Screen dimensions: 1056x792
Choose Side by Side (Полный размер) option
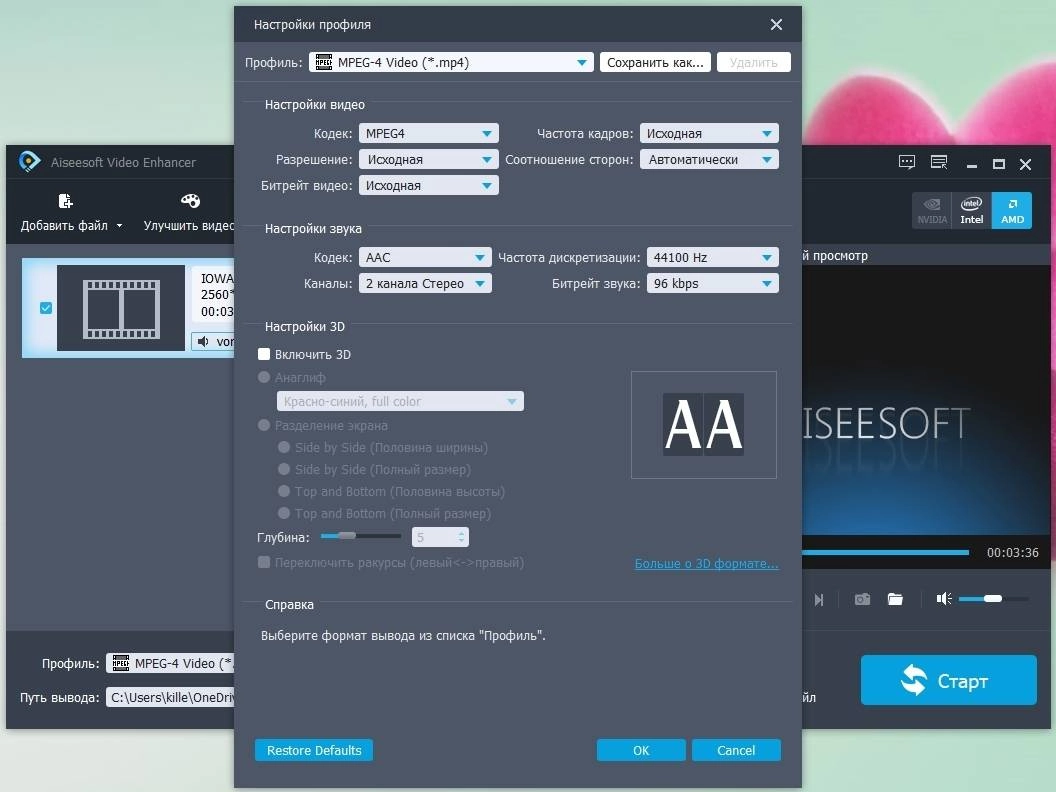284,469
